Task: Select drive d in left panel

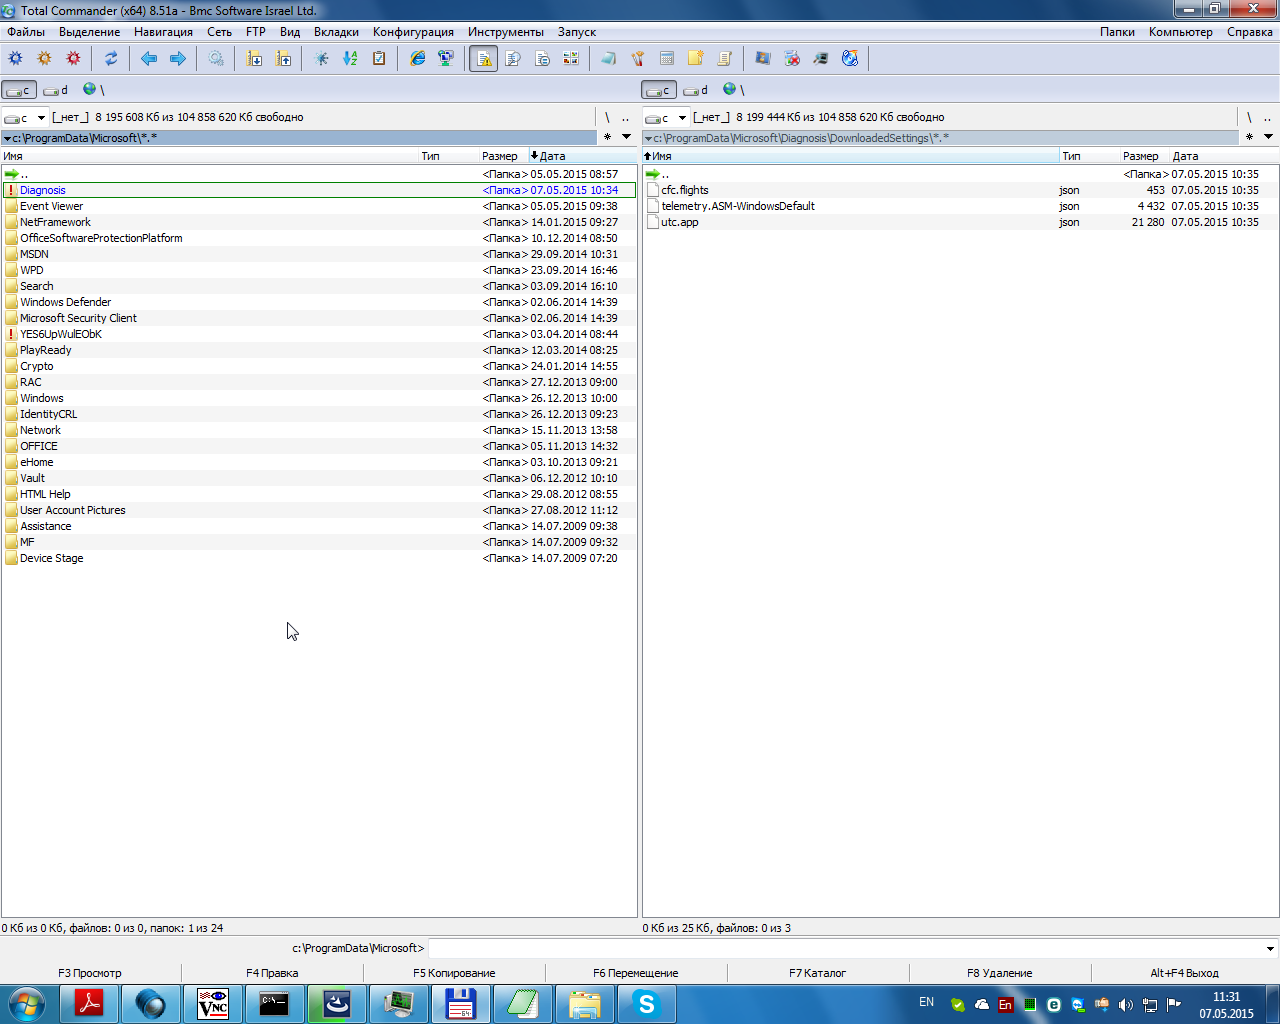Action: tap(57, 90)
